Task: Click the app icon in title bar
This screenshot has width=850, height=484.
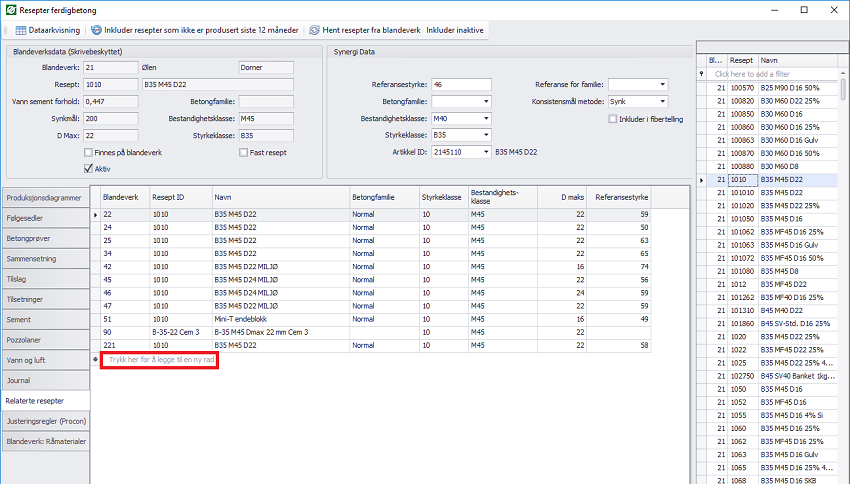Action: (11, 9)
